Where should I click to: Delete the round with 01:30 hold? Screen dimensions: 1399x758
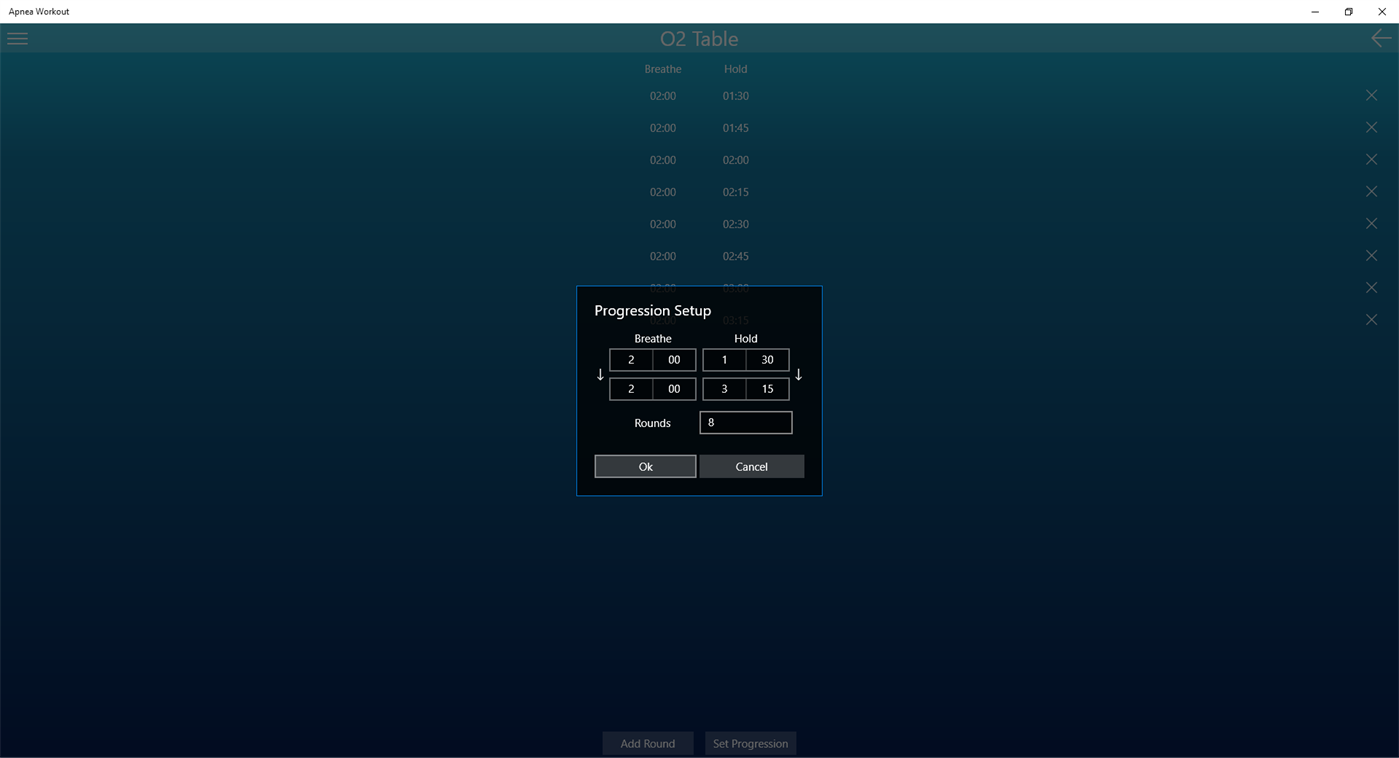[x=1371, y=95]
